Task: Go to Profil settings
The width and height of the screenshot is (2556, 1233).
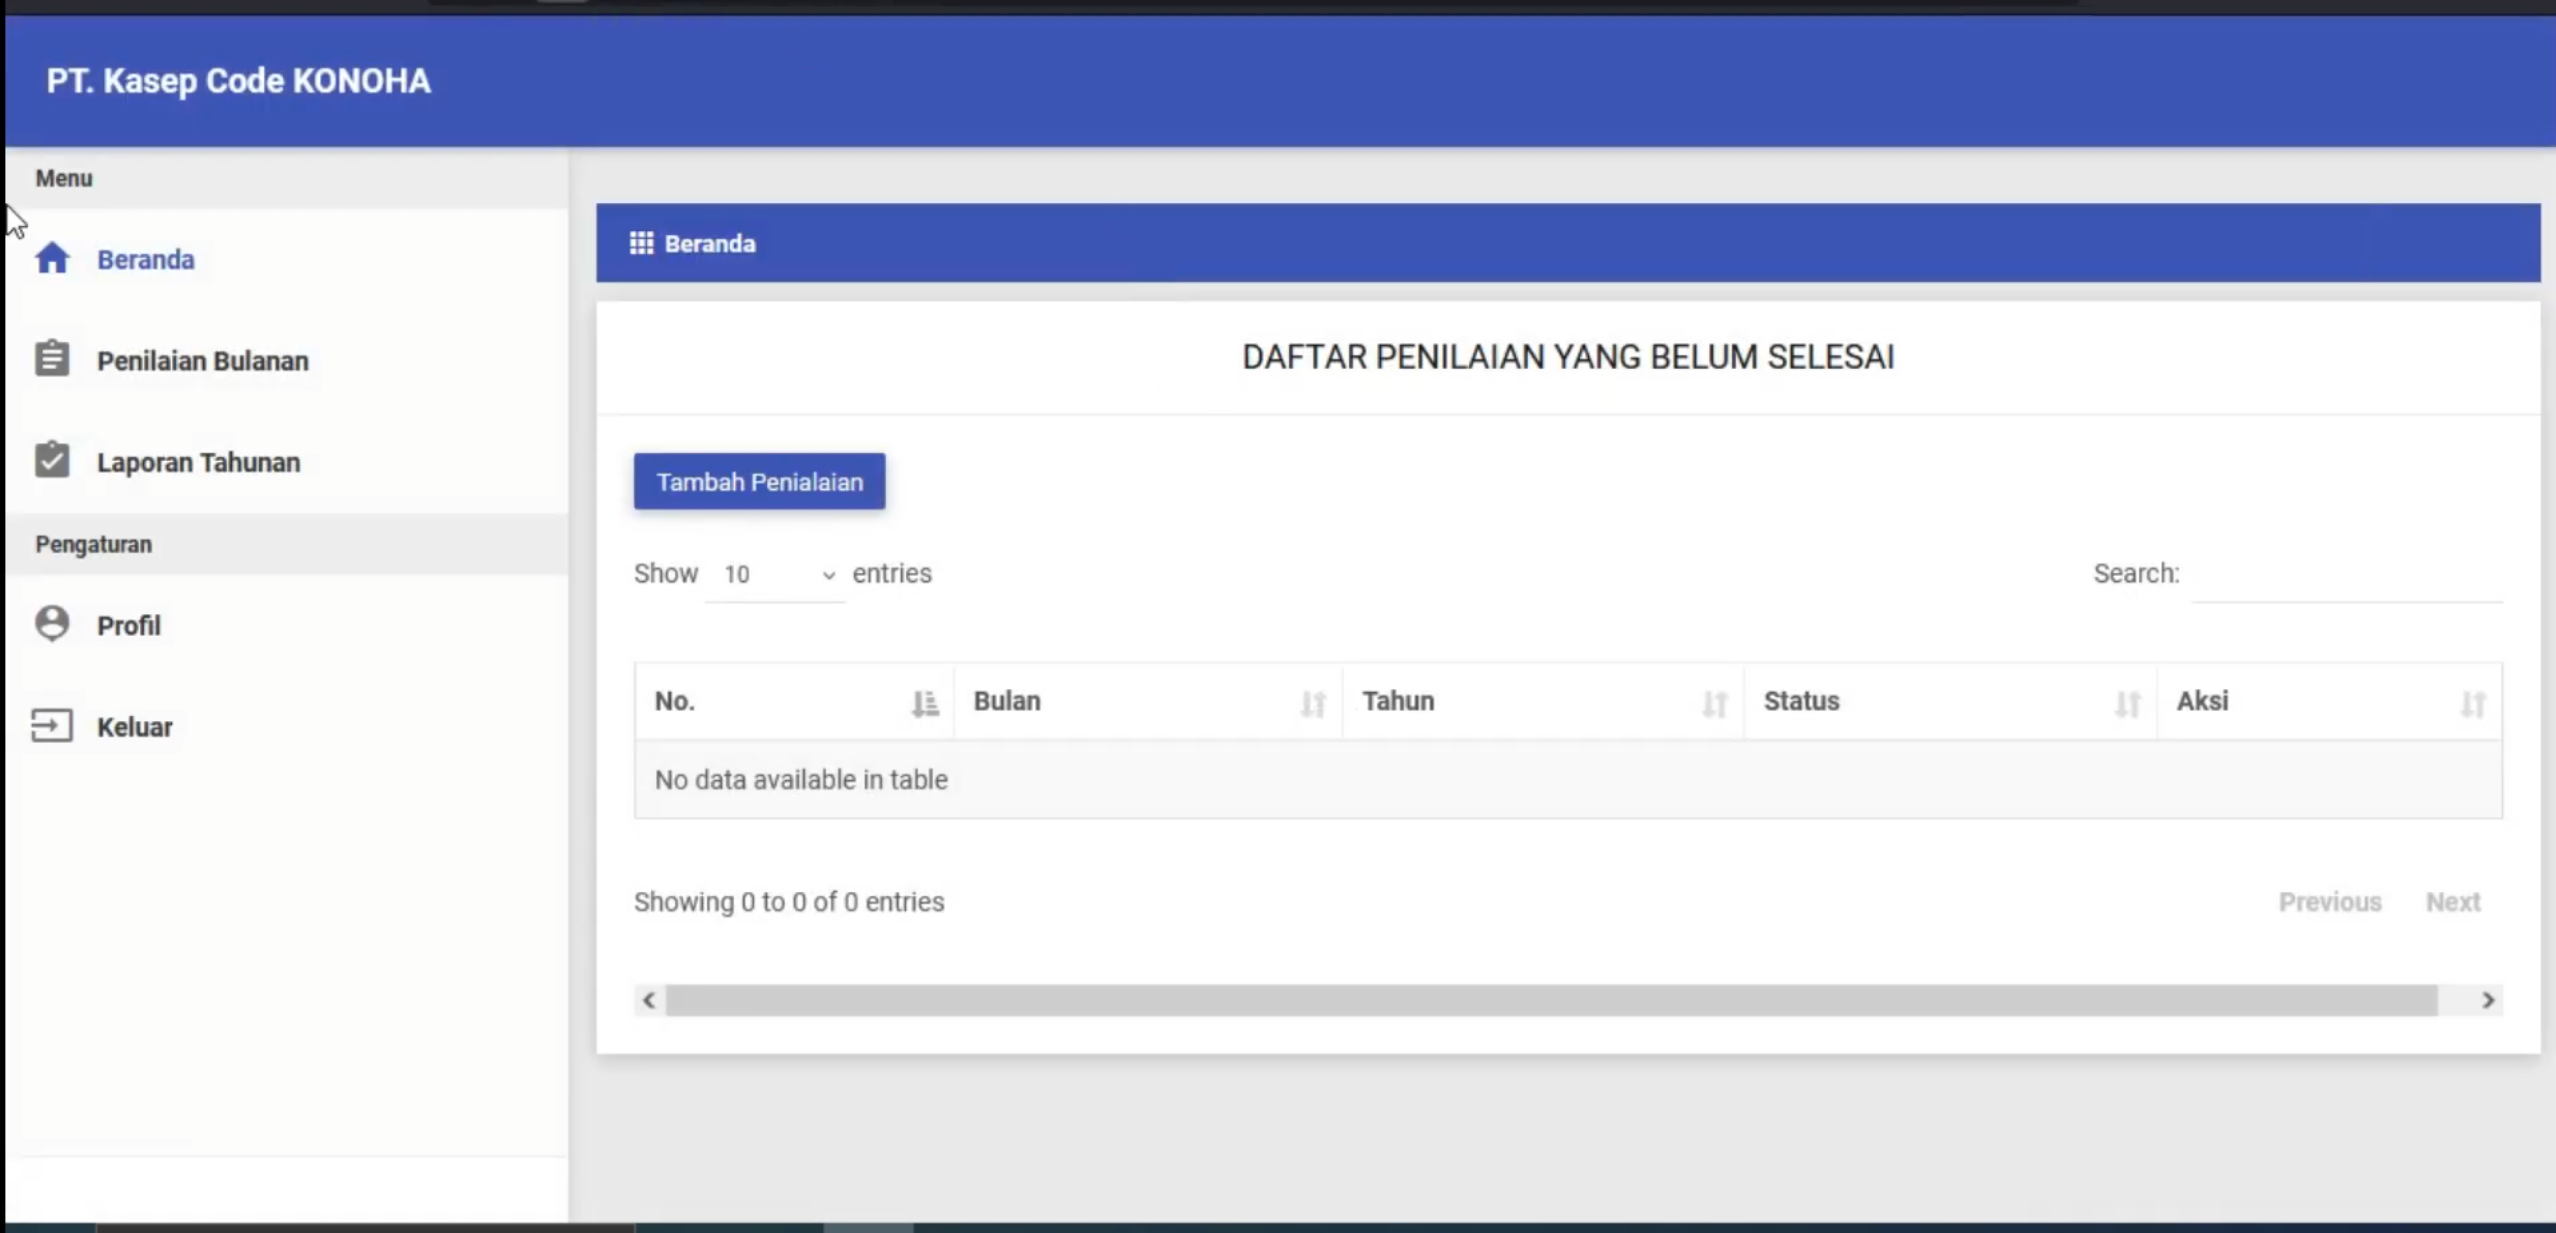Action: [287, 625]
